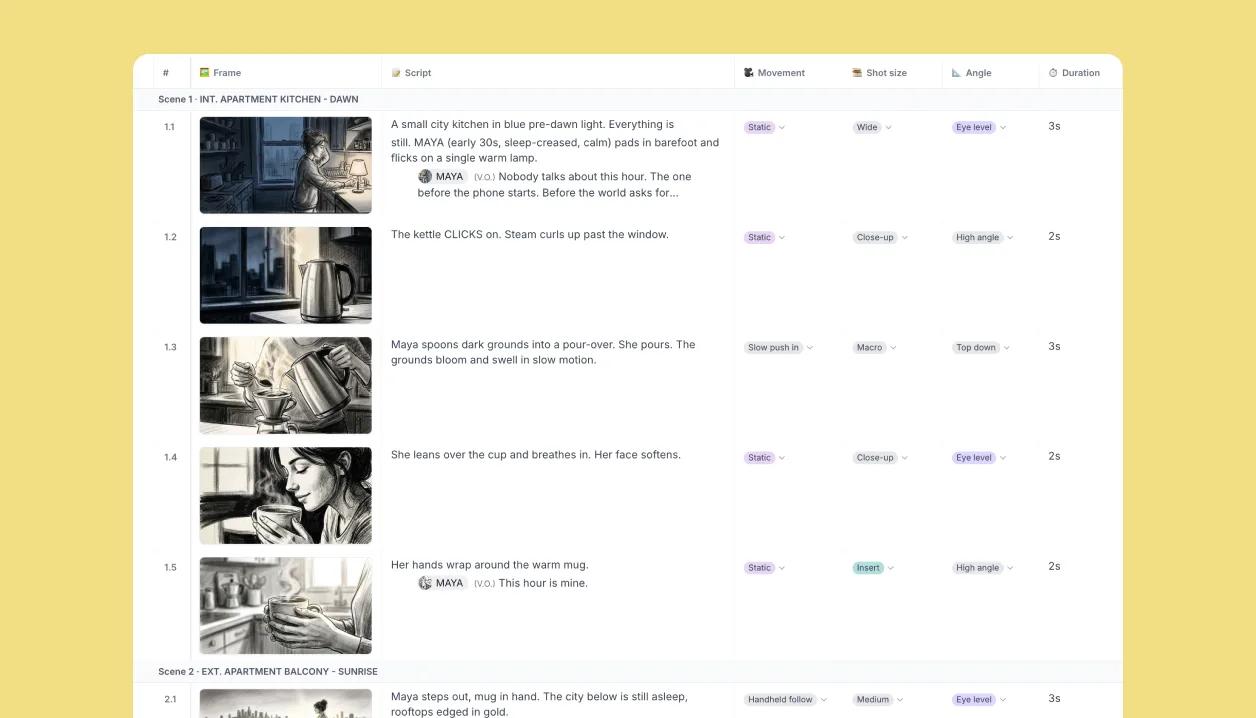Click the Script column header
The height and width of the screenshot is (718, 1256).
(x=418, y=73)
